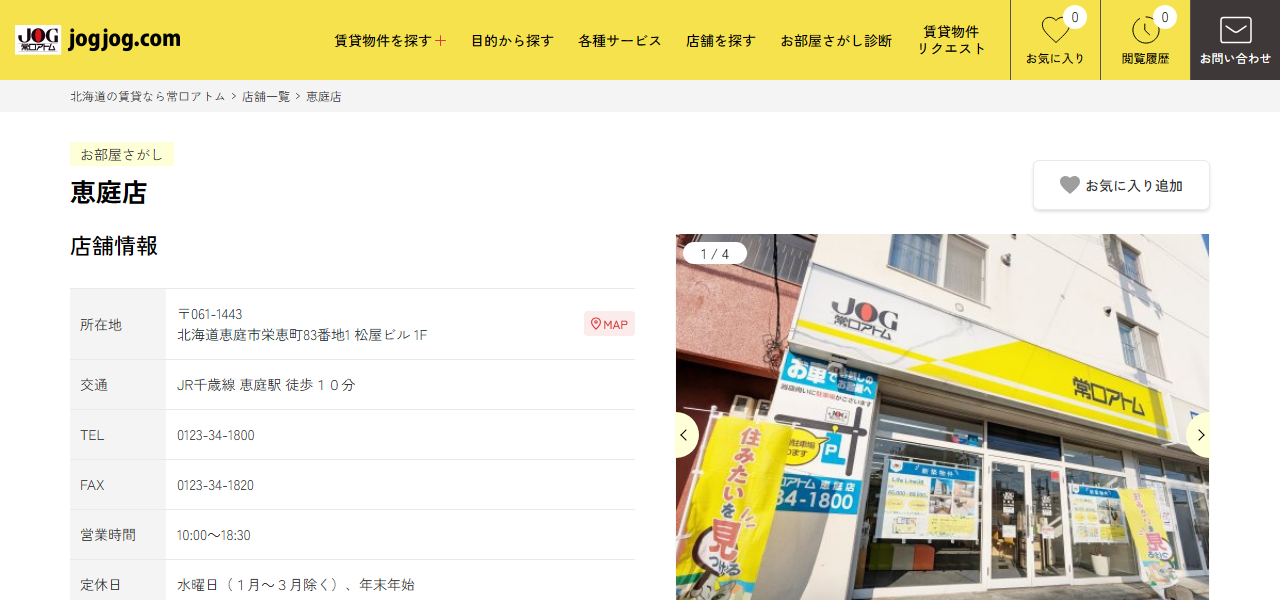Expand 賃貸物件を探す menu with plus sign
This screenshot has height=600, width=1280.
[390, 41]
